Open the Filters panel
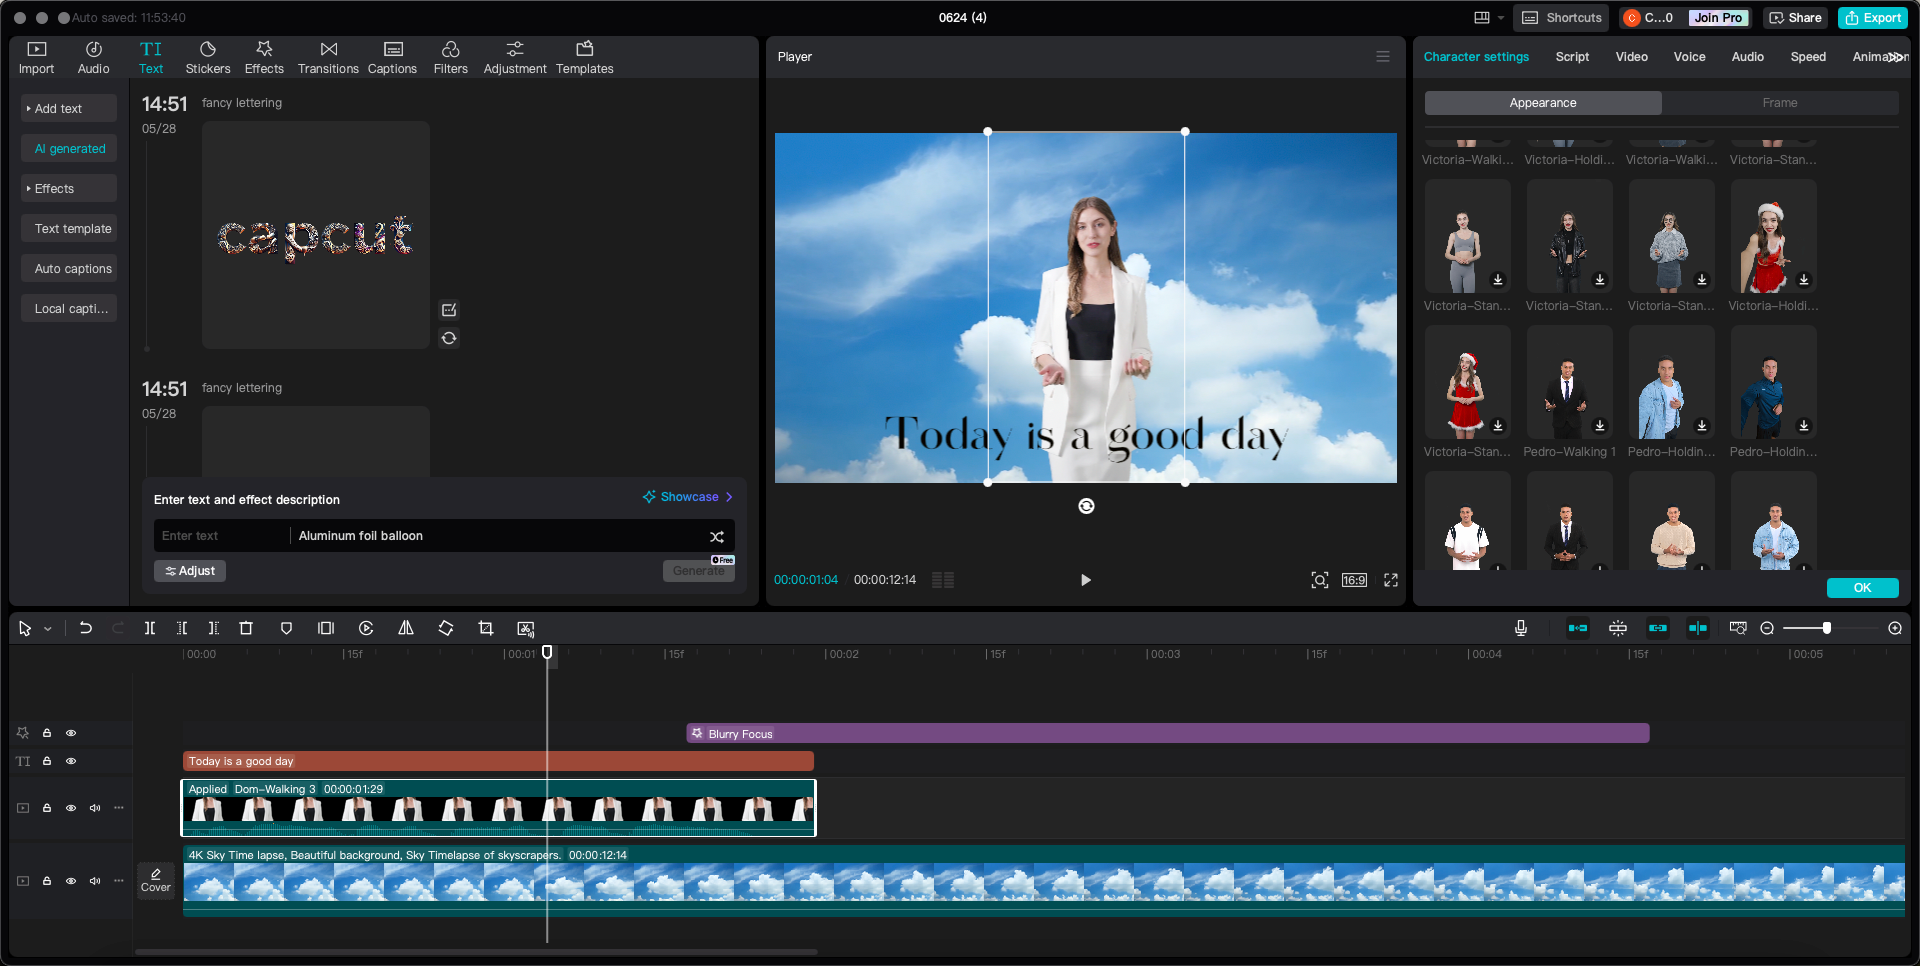Viewport: 1920px width, 966px height. (450, 56)
